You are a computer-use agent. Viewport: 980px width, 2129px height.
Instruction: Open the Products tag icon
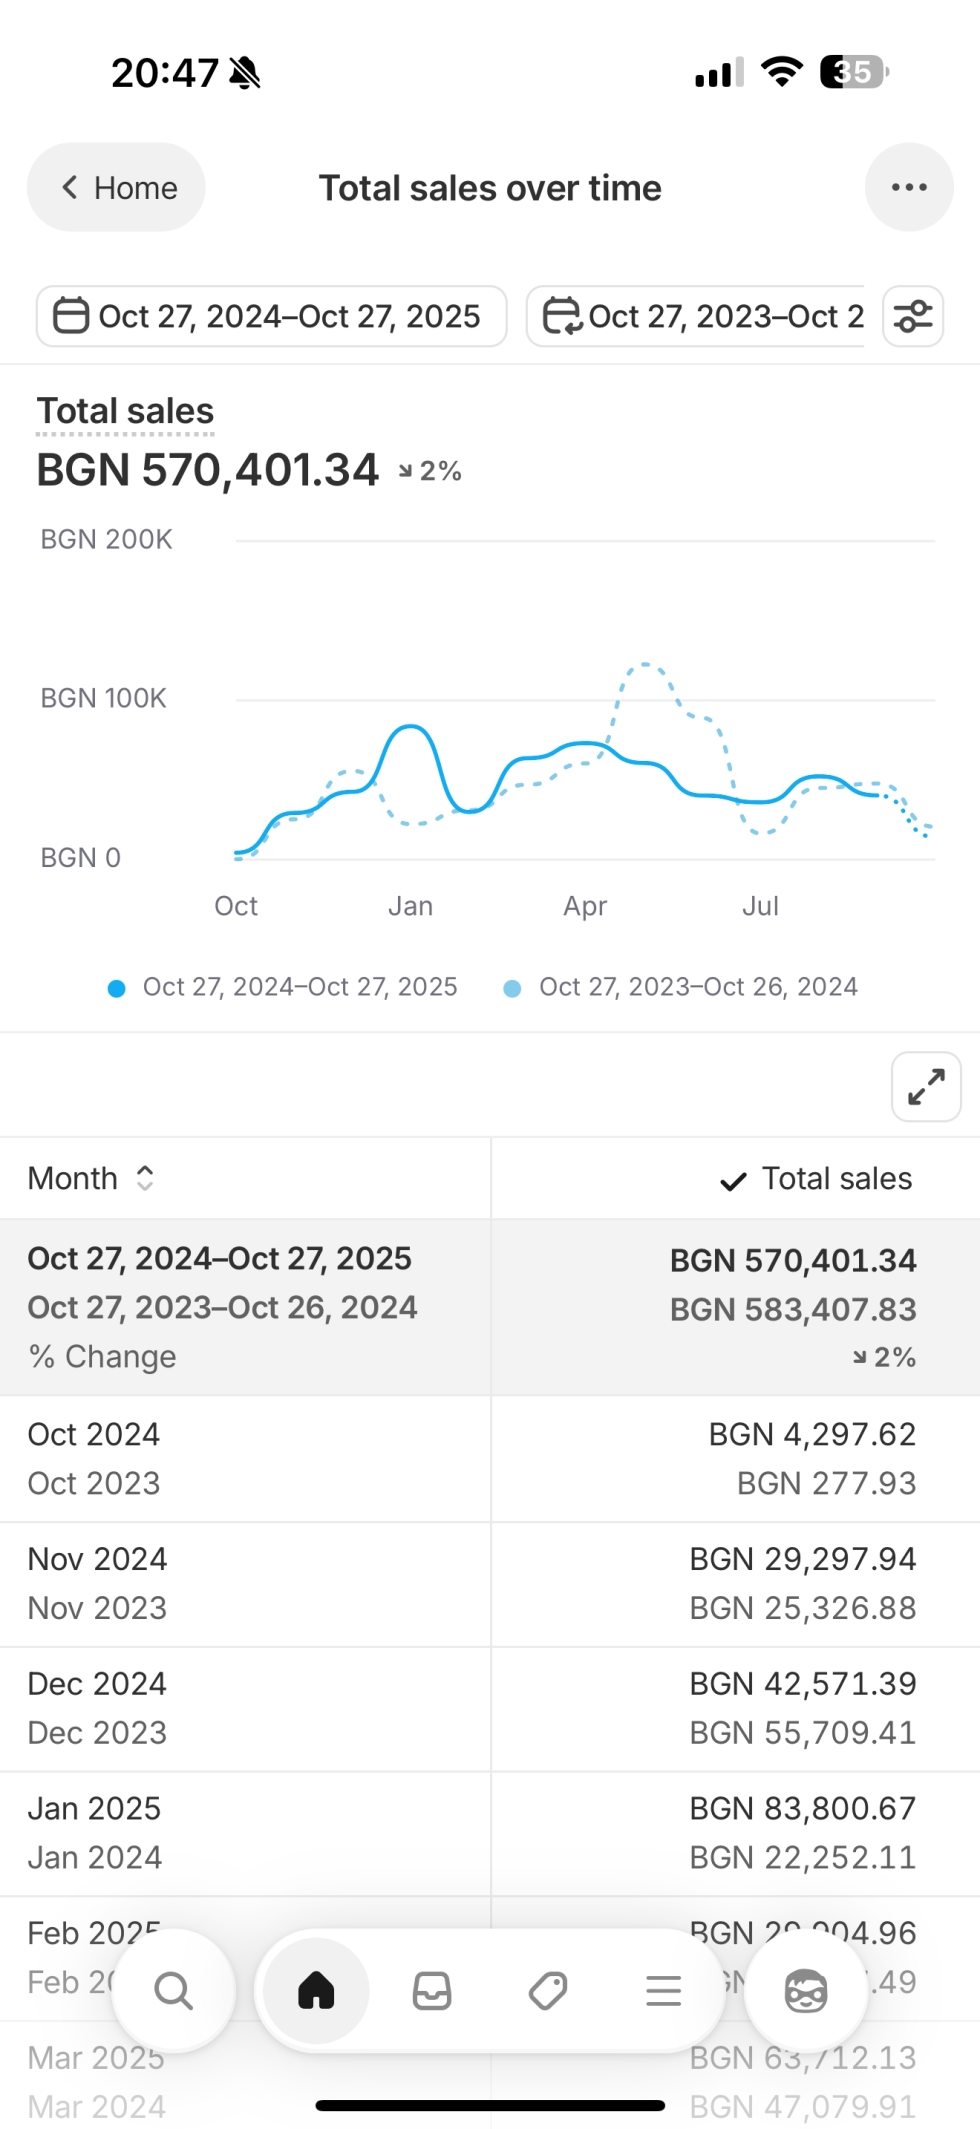pyautogui.click(x=548, y=1990)
